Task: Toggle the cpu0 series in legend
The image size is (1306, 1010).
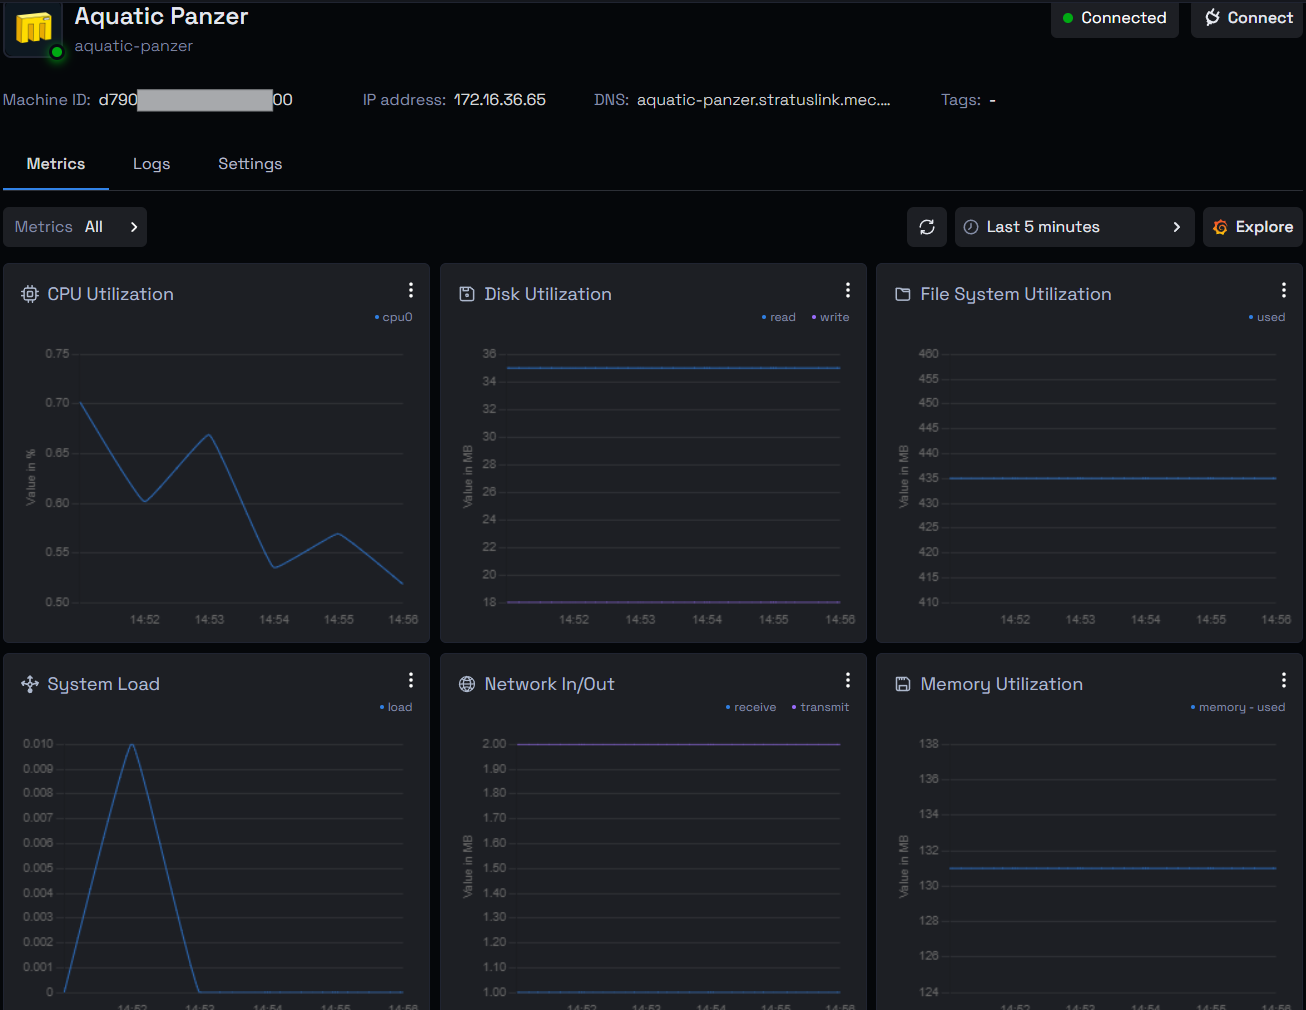Action: [394, 317]
